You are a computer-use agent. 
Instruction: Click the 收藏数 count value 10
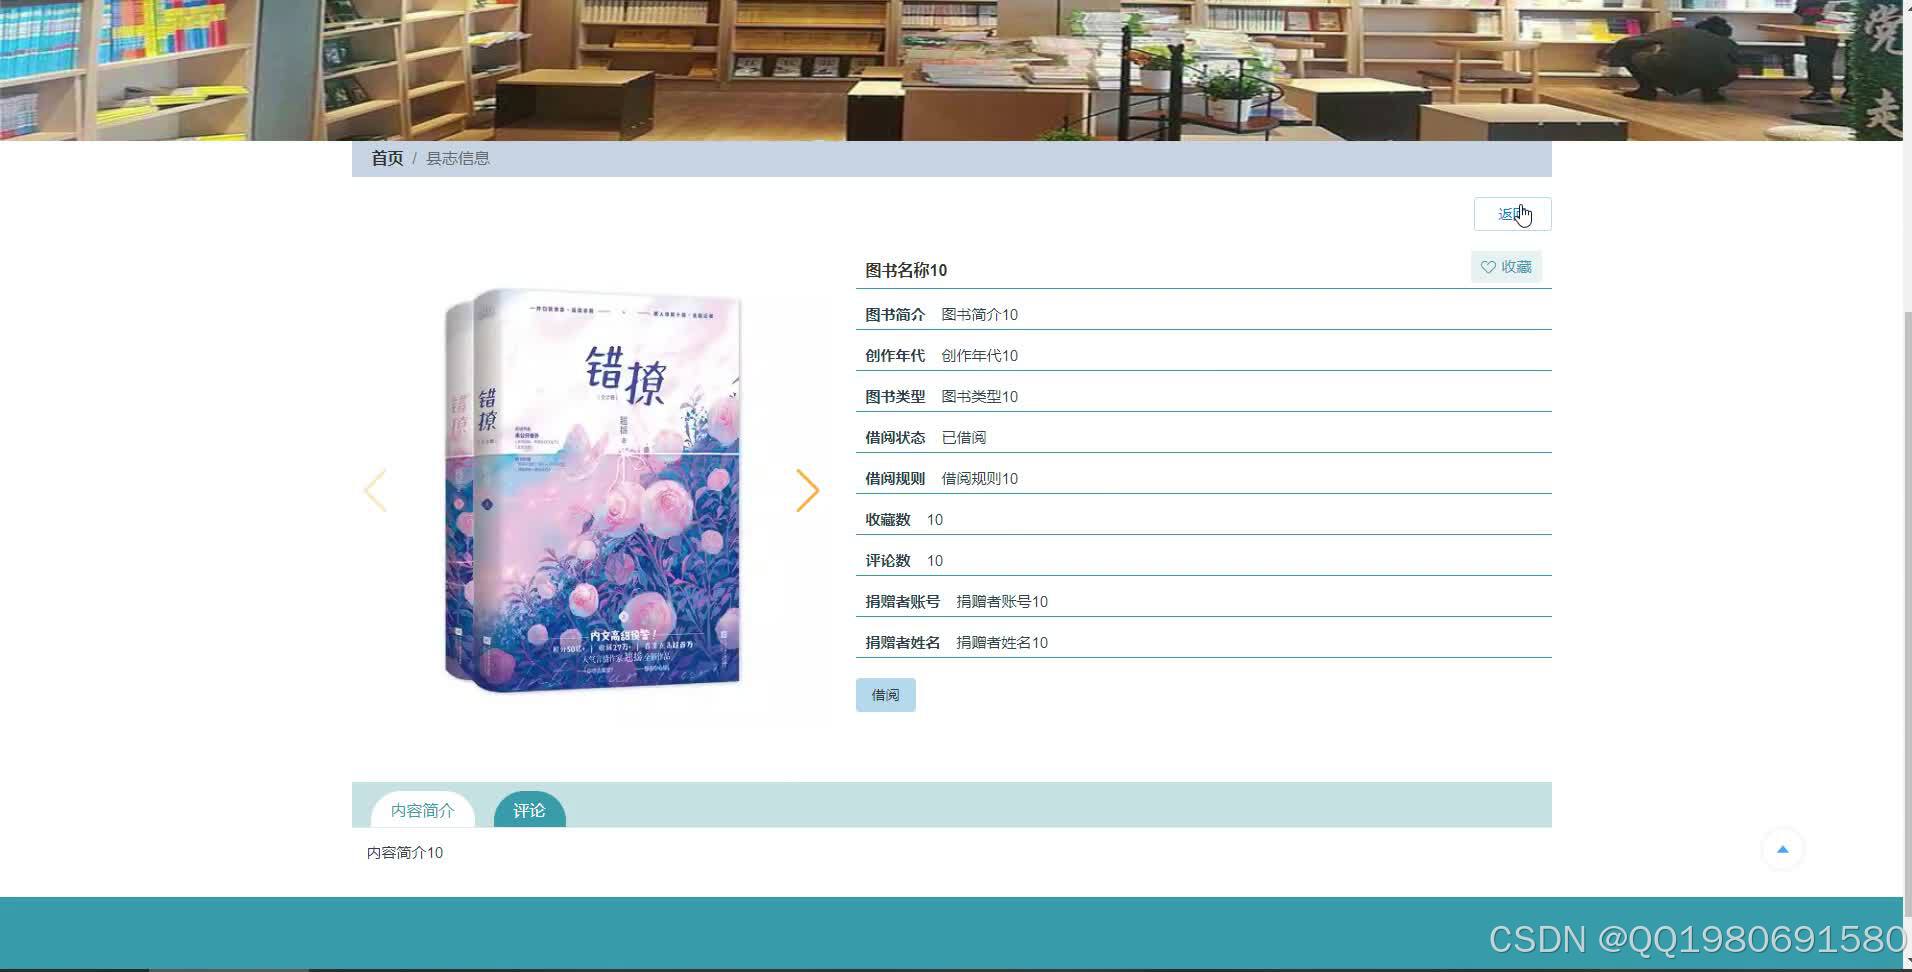click(x=933, y=519)
